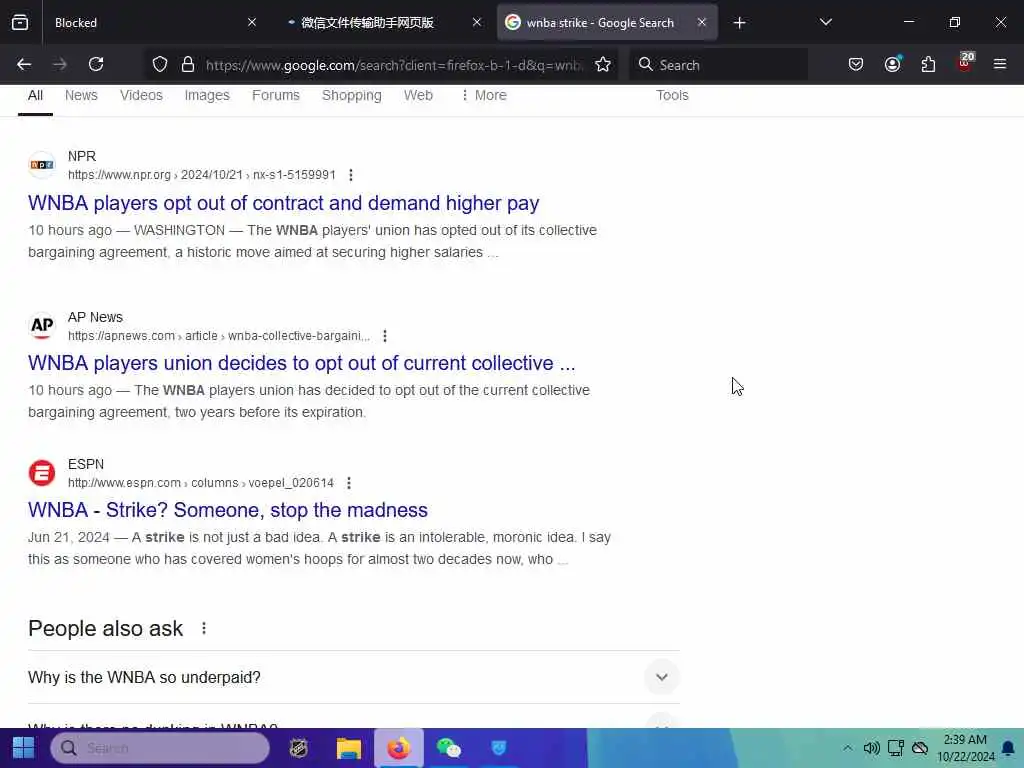1024x768 pixels.
Task: Open Extensions puzzle icon
Action: coord(928,64)
